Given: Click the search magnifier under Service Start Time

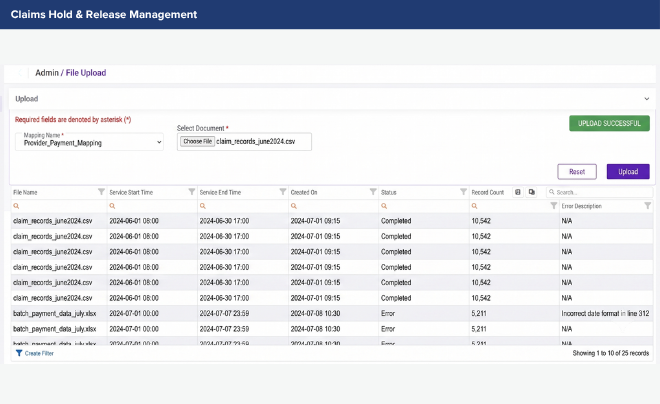Looking at the screenshot, I should click(x=112, y=206).
